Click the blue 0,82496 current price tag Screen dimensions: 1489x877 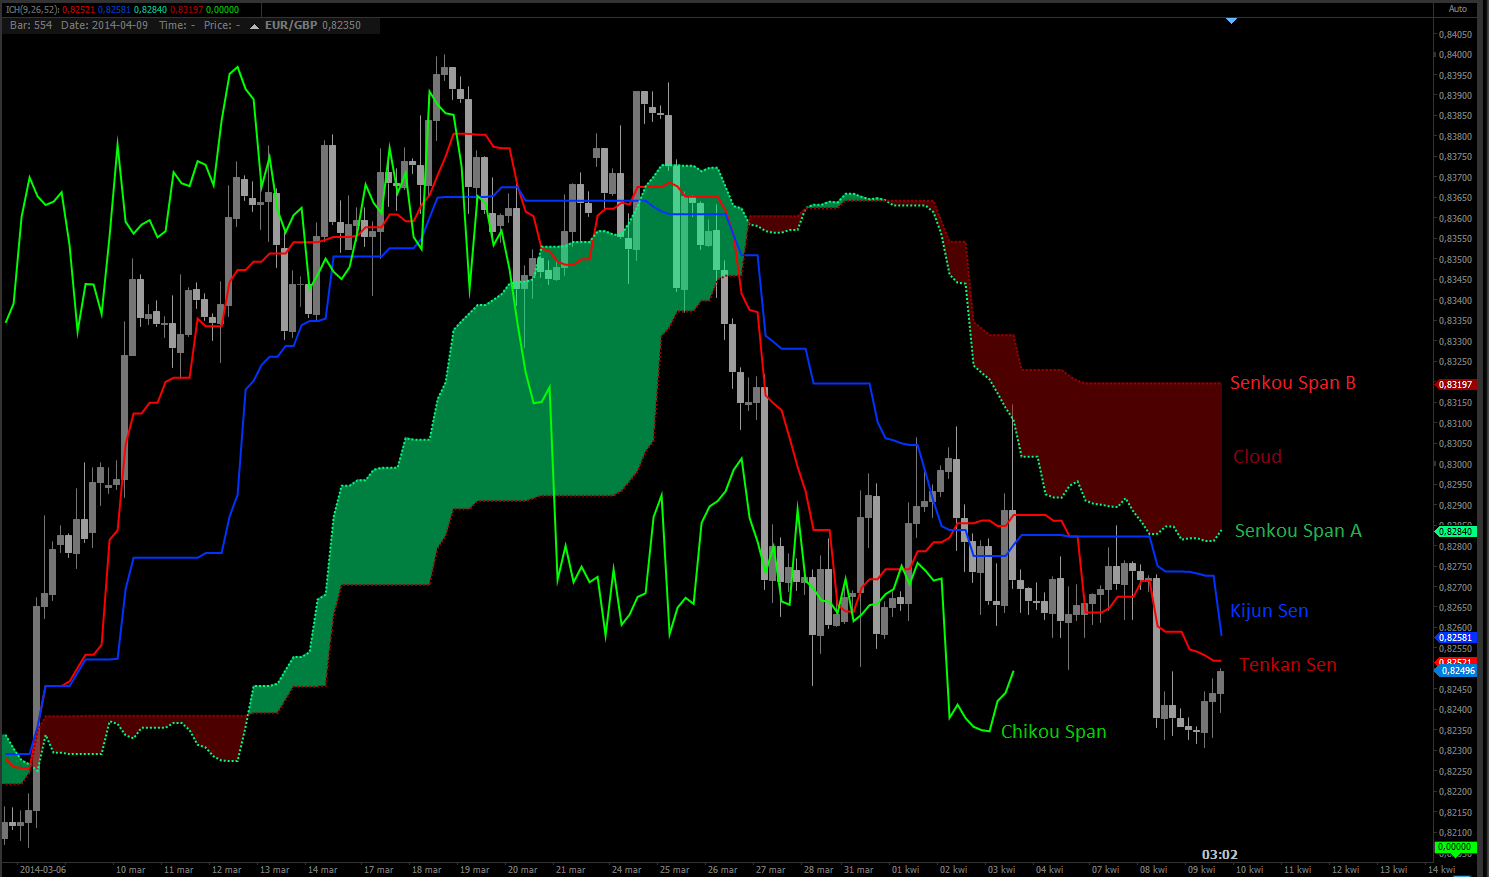click(x=1456, y=671)
